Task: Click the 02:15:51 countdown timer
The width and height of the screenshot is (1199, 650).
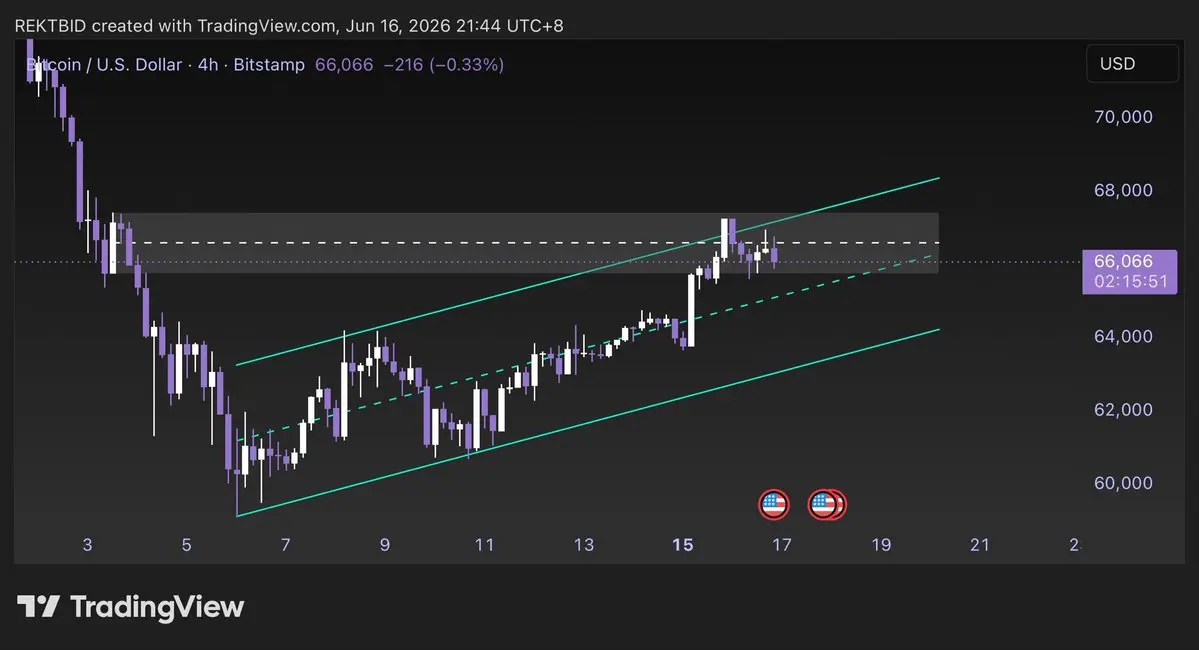Action: pyautogui.click(x=1131, y=281)
